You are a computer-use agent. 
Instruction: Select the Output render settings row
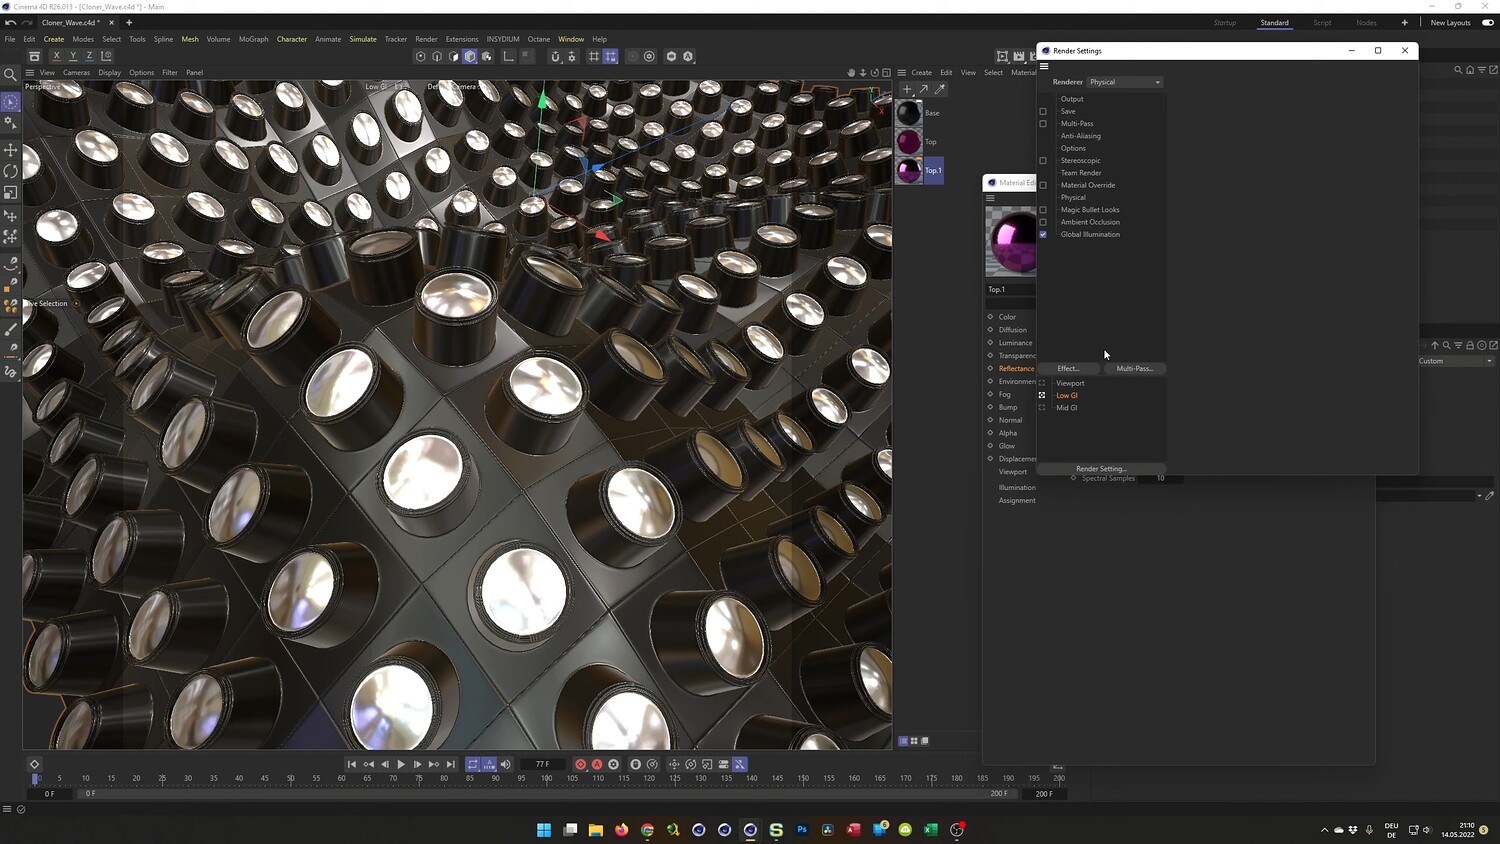[1072, 99]
